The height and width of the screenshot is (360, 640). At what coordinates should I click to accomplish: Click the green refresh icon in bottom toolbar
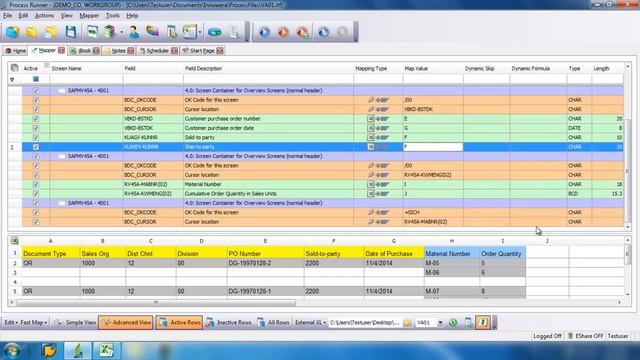point(453,322)
